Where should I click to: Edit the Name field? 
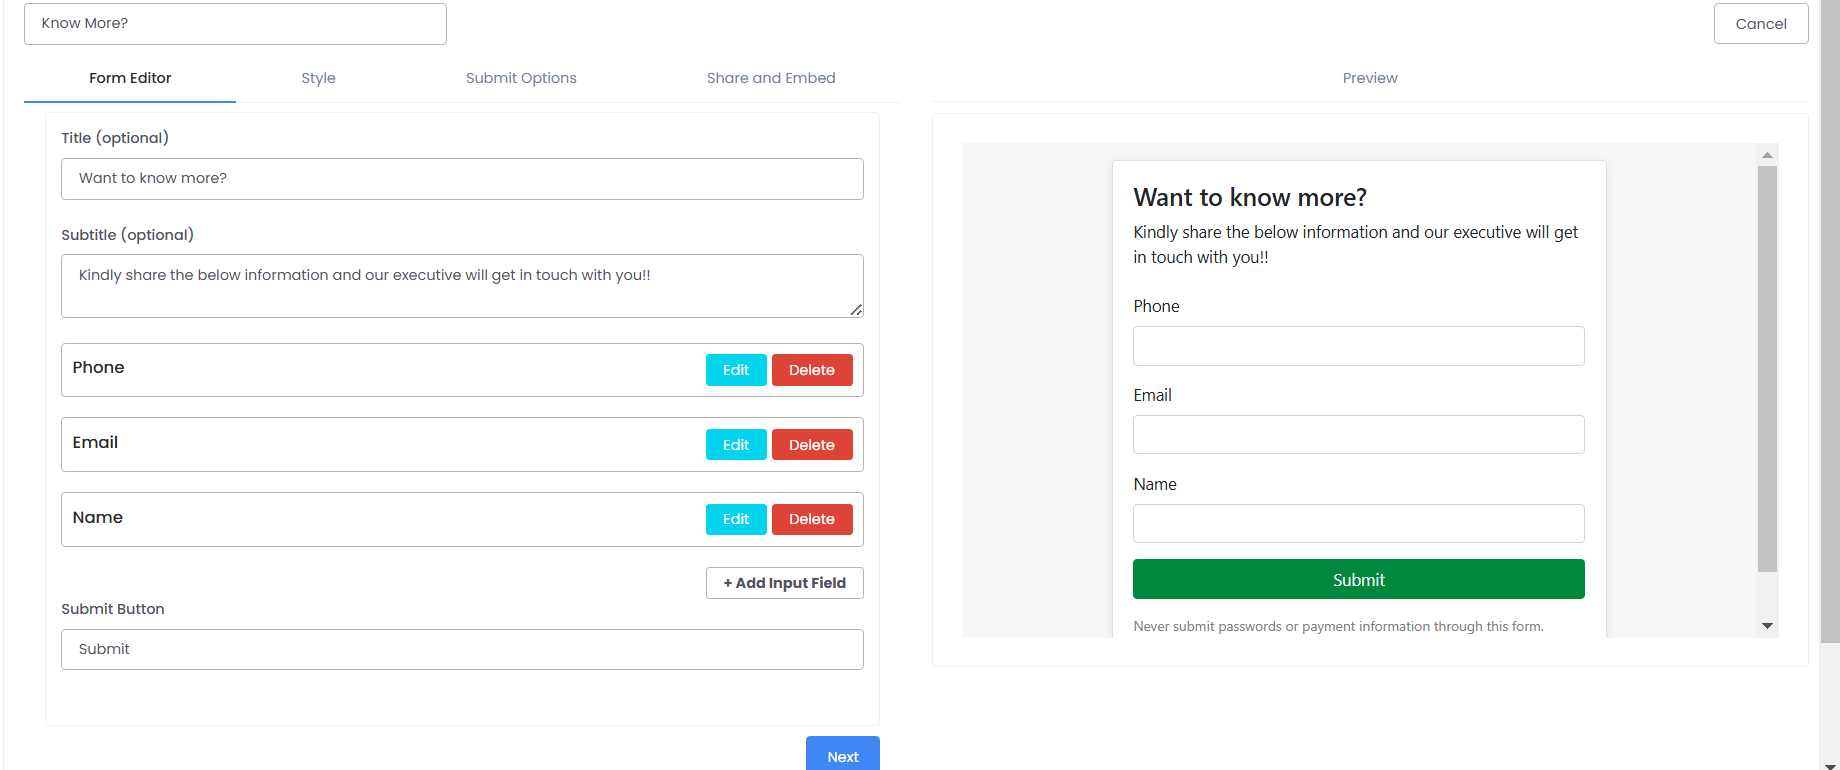(x=736, y=519)
